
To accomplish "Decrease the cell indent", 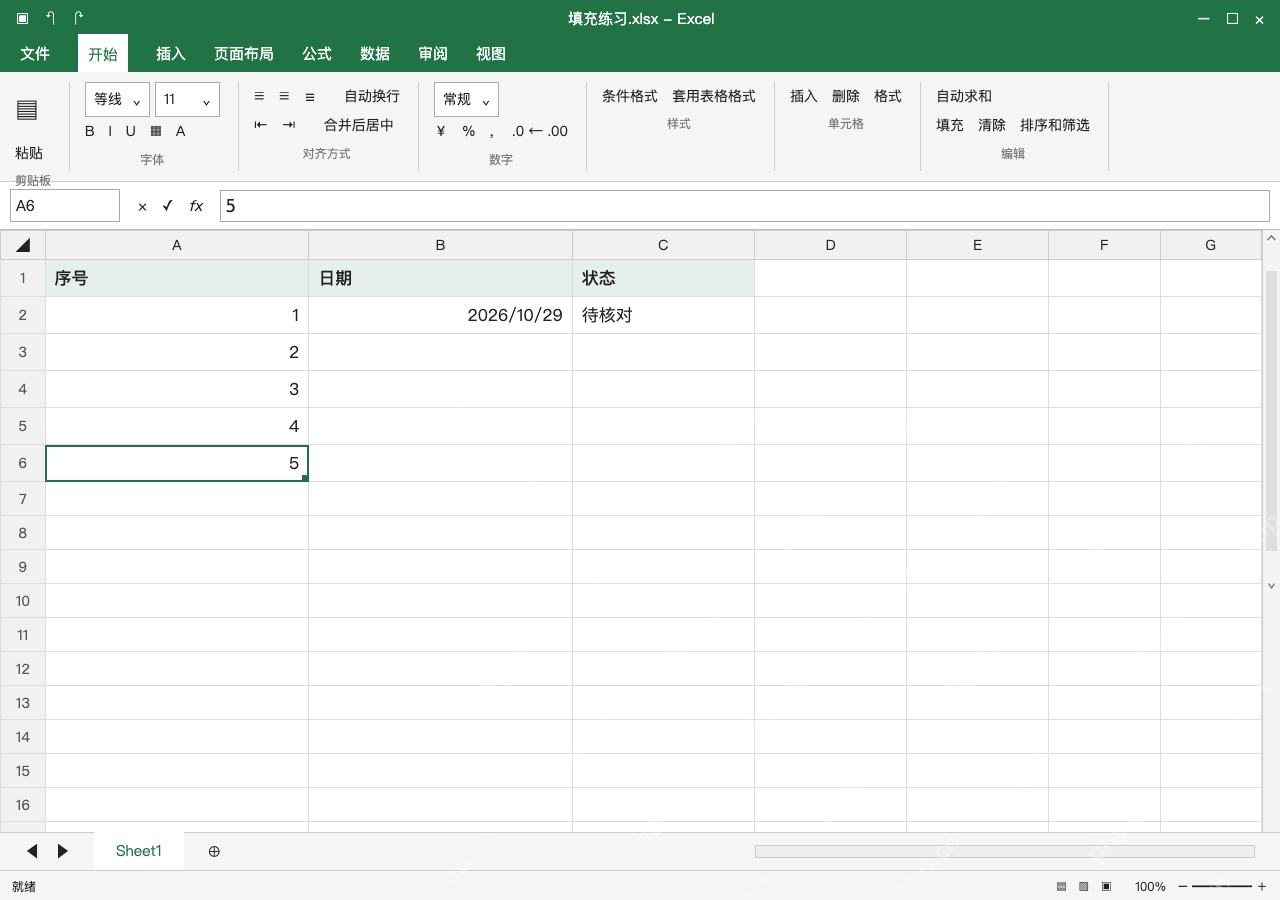I will (x=261, y=125).
